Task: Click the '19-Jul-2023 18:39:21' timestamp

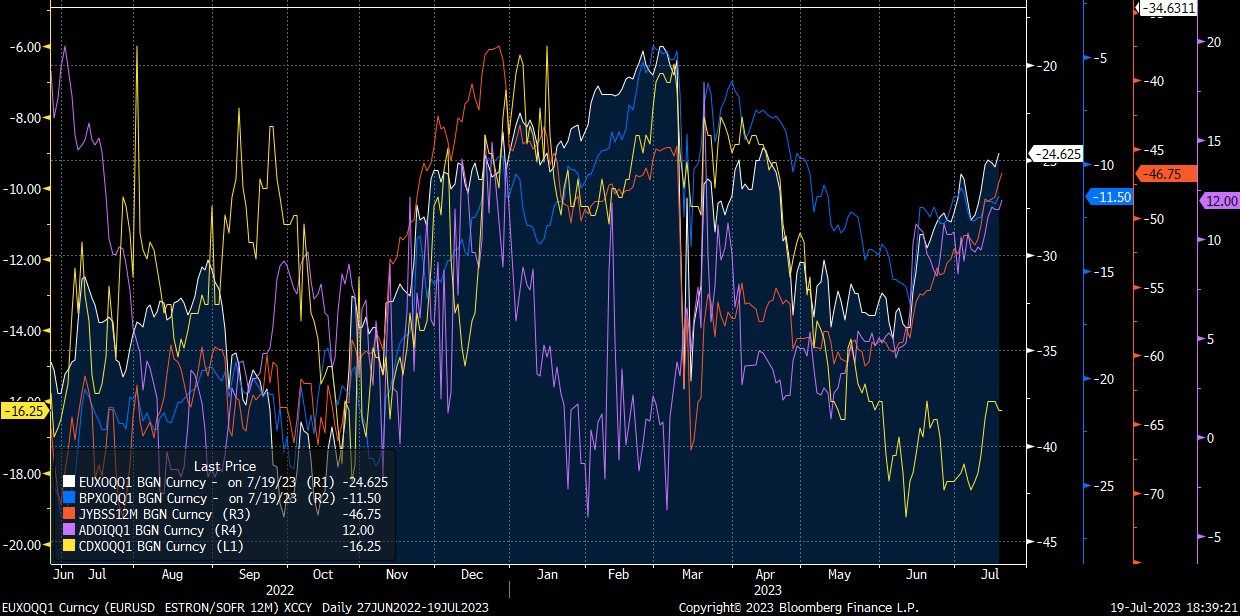Action: coord(1173,607)
